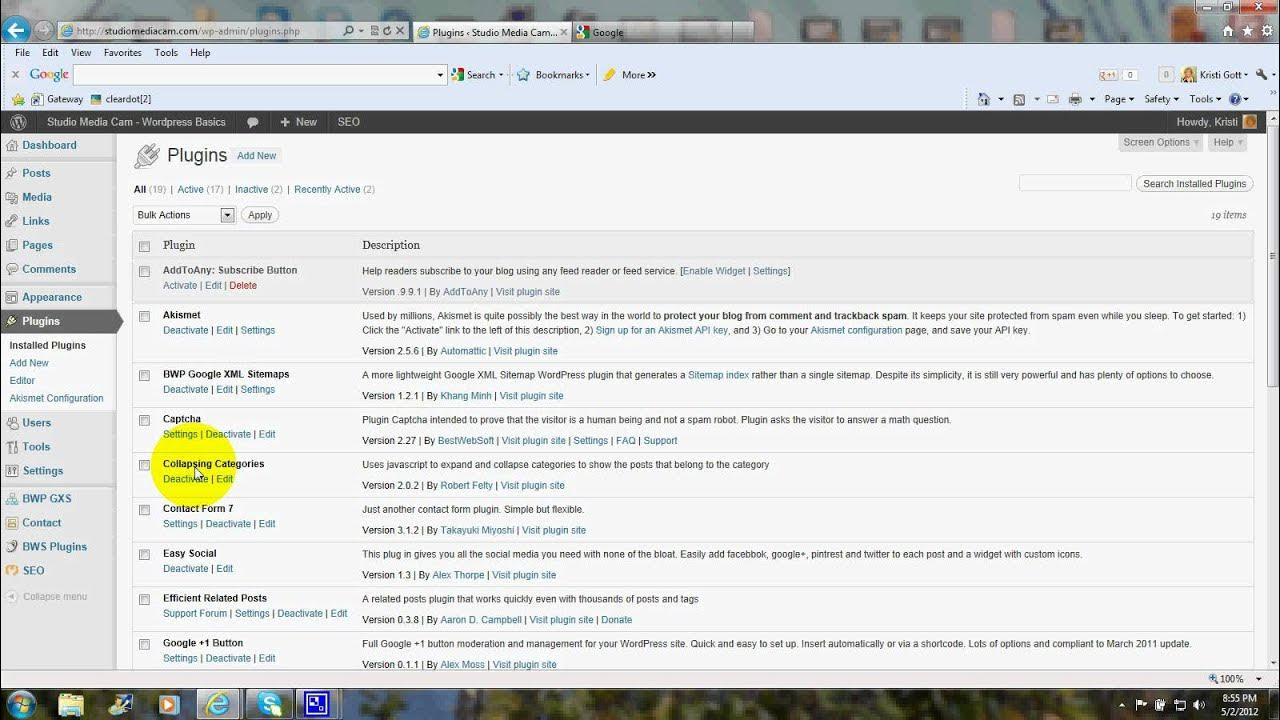This screenshot has height=720, width=1280.
Task: Click the Links chain icon in sidebar
Action: pos(12,221)
